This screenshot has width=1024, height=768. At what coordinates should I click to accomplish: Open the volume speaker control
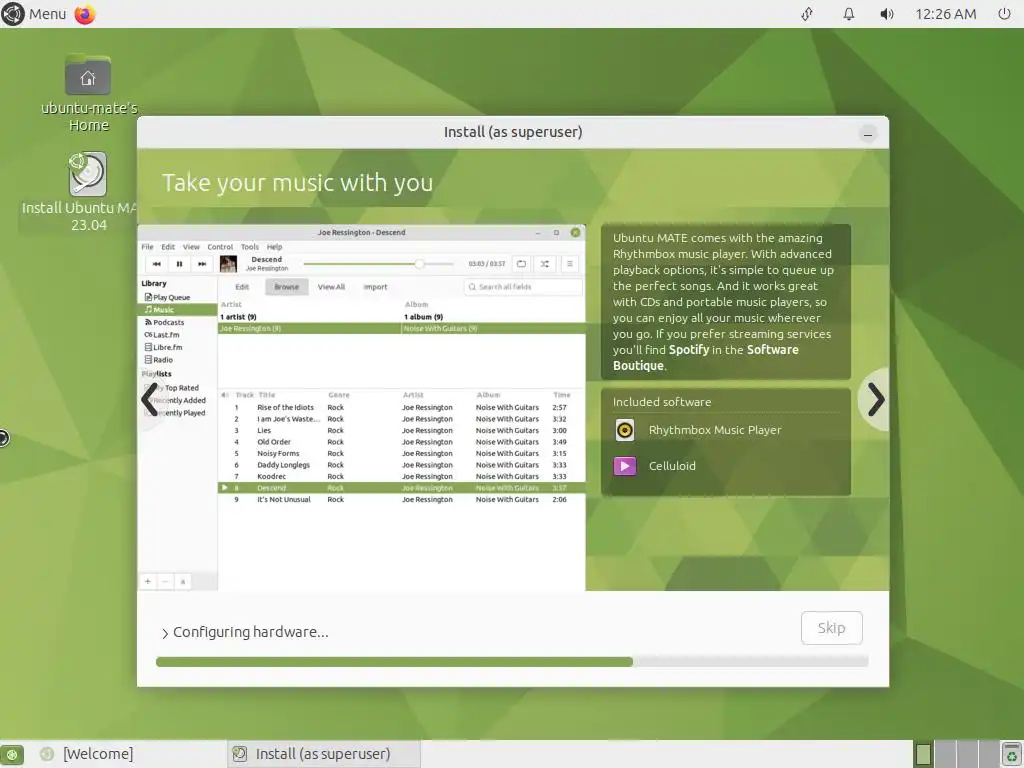pos(886,14)
